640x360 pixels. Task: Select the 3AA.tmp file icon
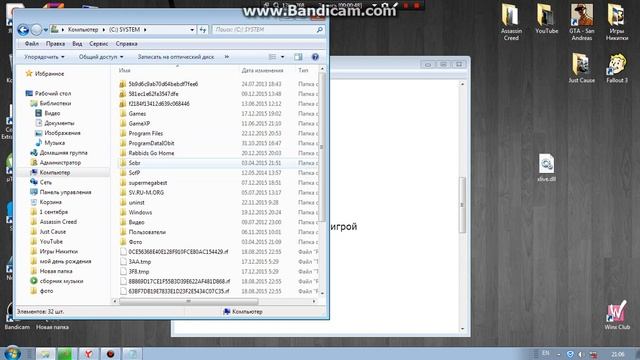pos(123,262)
